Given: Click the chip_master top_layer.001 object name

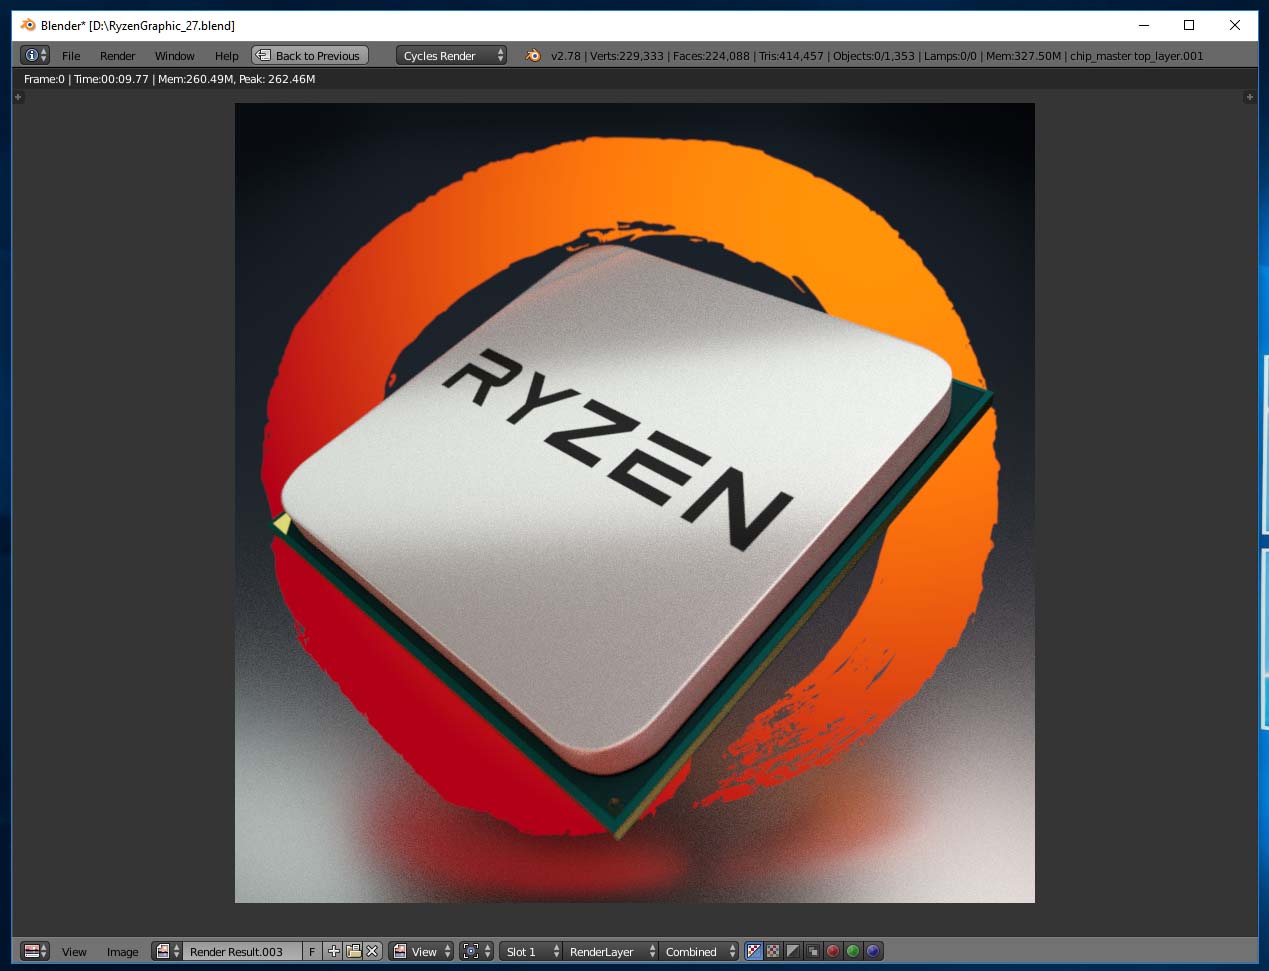Looking at the screenshot, I should [1137, 56].
